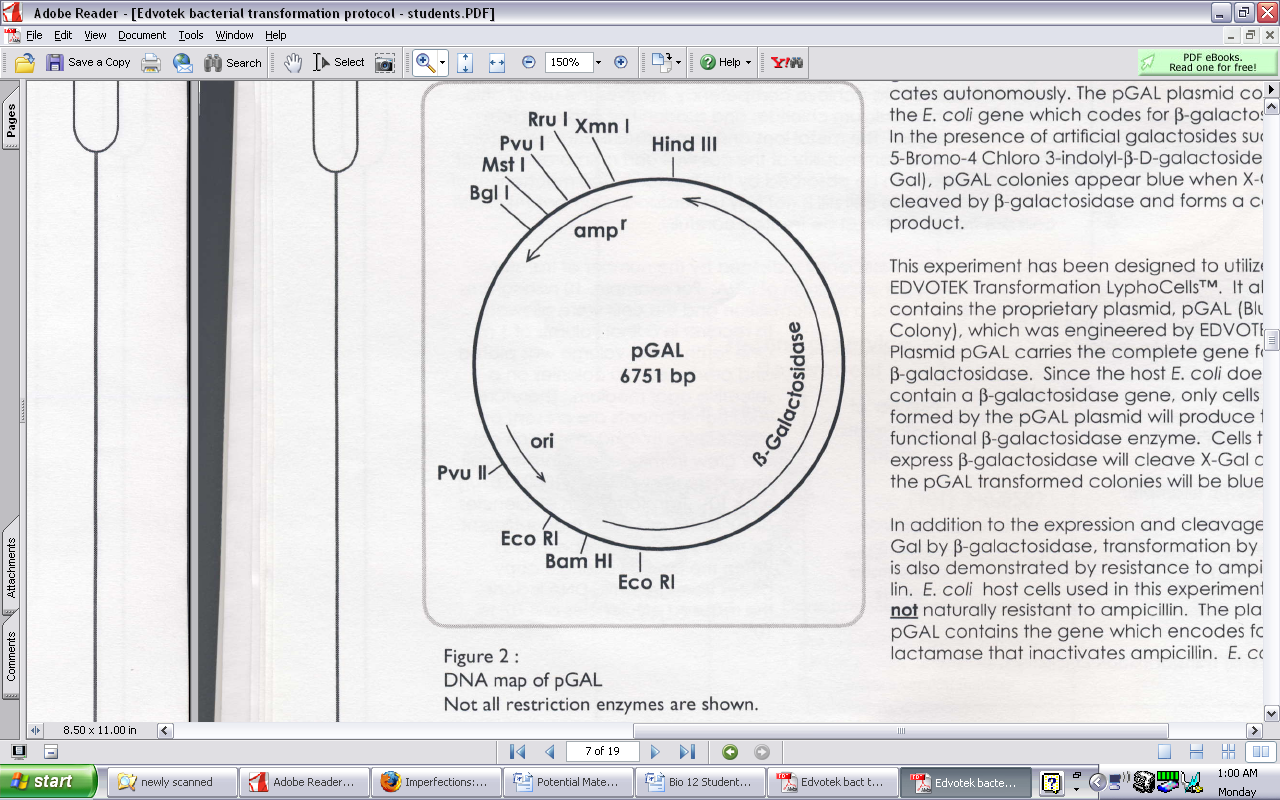The height and width of the screenshot is (800, 1280).
Task: Go to the last page
Action: 687,752
